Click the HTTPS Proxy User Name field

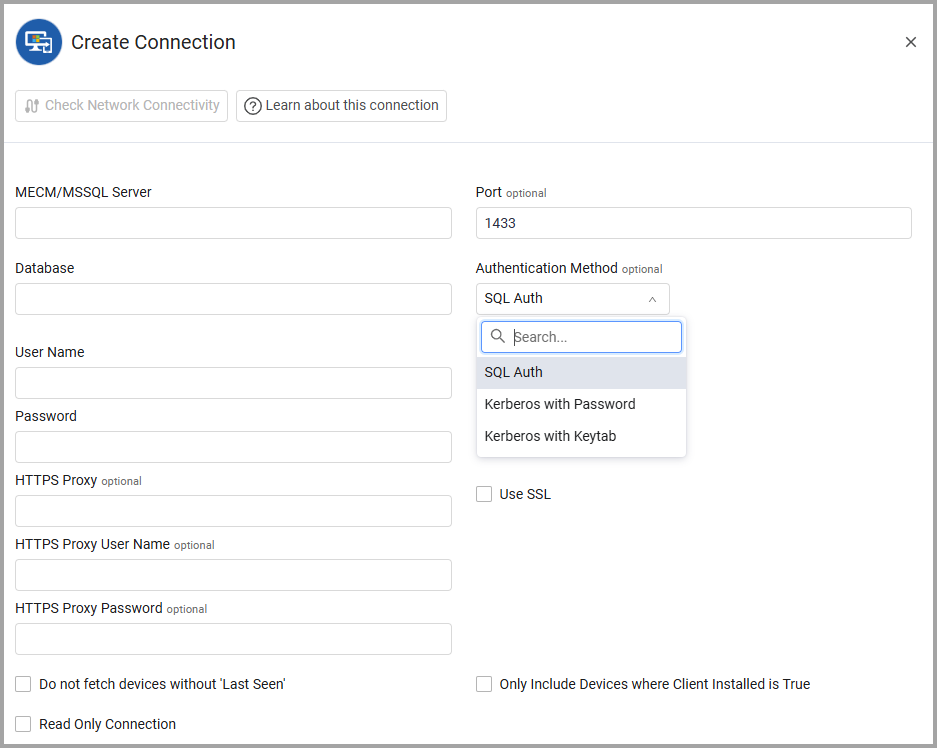click(233, 575)
